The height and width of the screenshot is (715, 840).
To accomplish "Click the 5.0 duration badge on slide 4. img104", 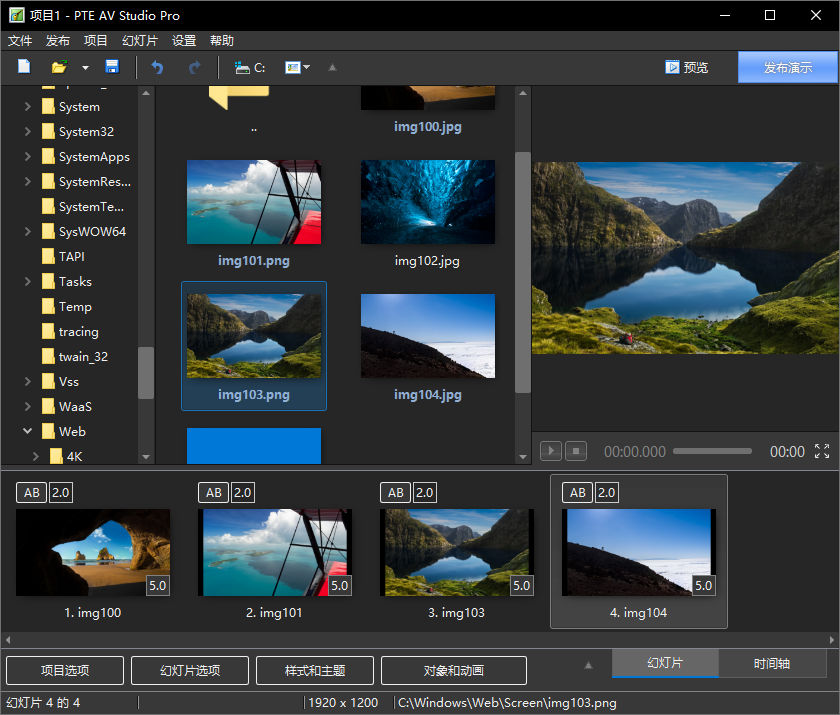I will coord(703,585).
